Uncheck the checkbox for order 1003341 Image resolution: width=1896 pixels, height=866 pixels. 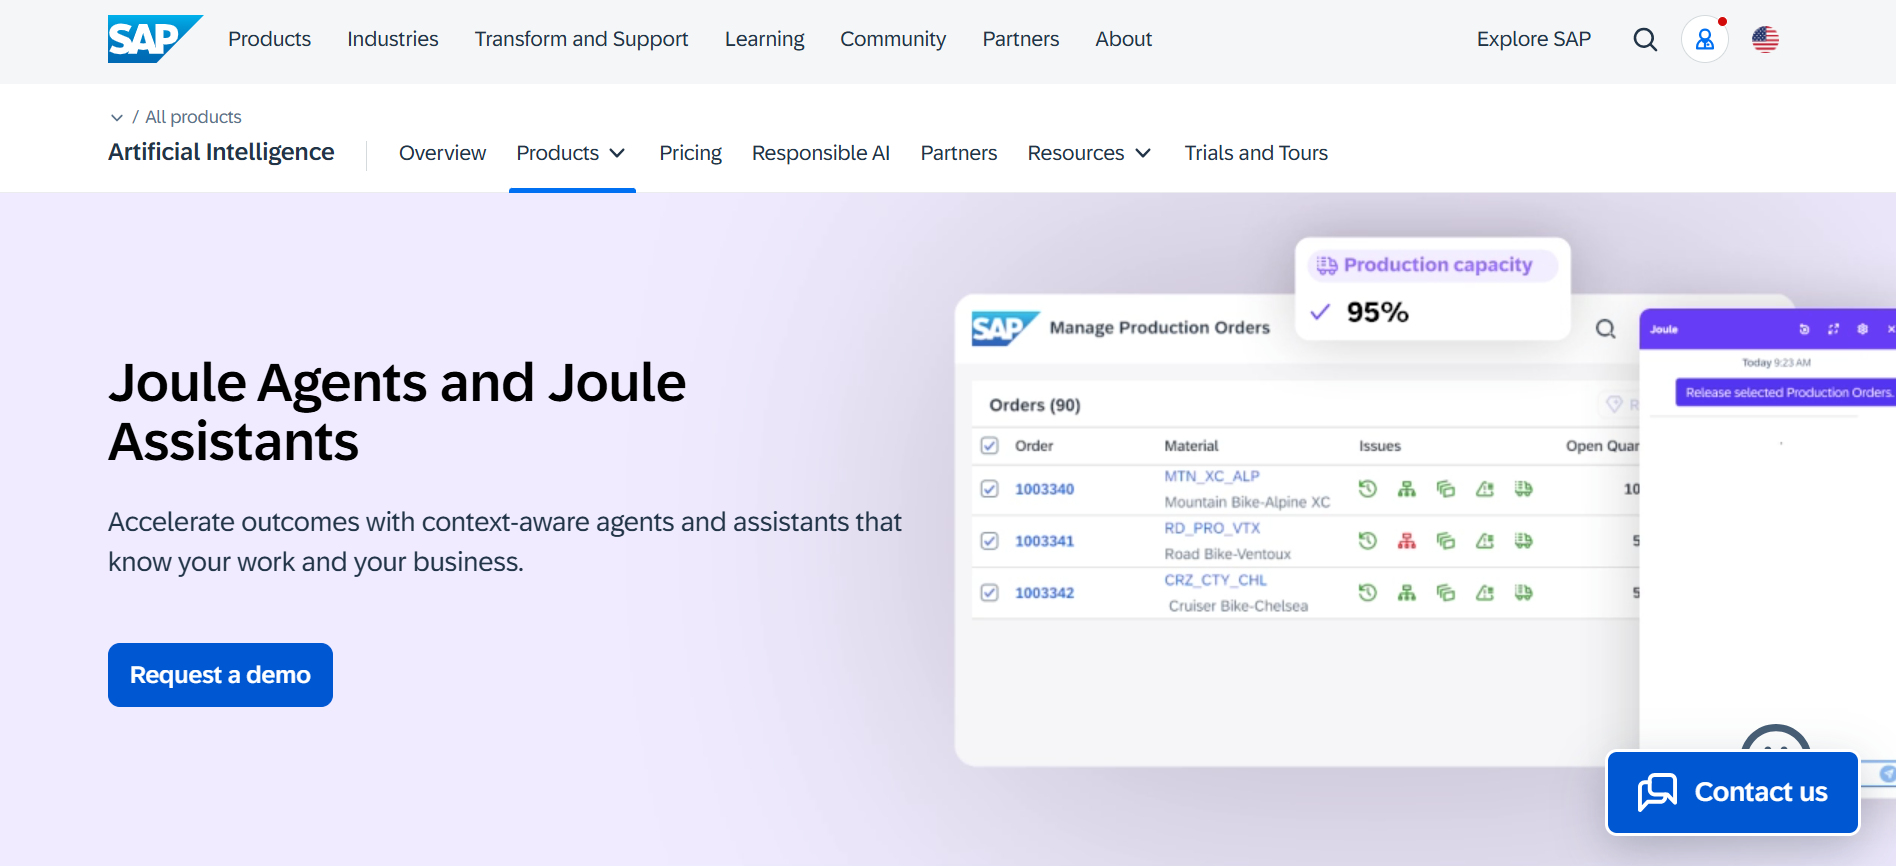click(x=990, y=541)
